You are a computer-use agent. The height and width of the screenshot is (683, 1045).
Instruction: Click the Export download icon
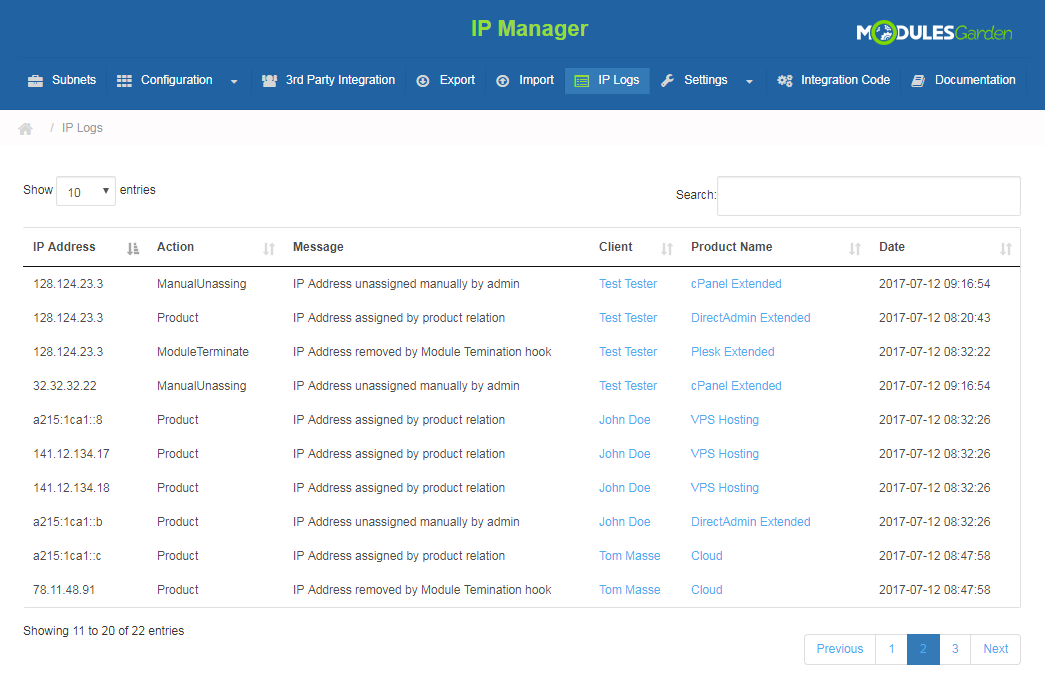pyautogui.click(x=423, y=81)
